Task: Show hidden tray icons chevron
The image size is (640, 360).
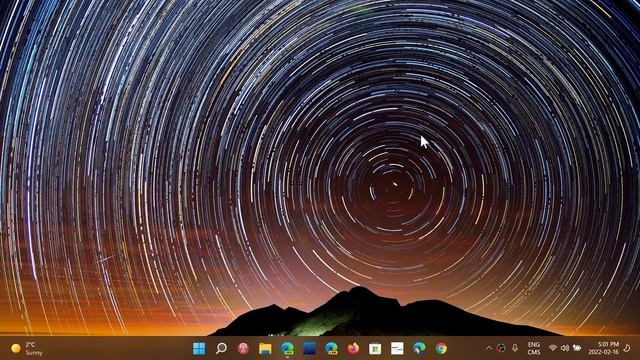Action: click(489, 348)
